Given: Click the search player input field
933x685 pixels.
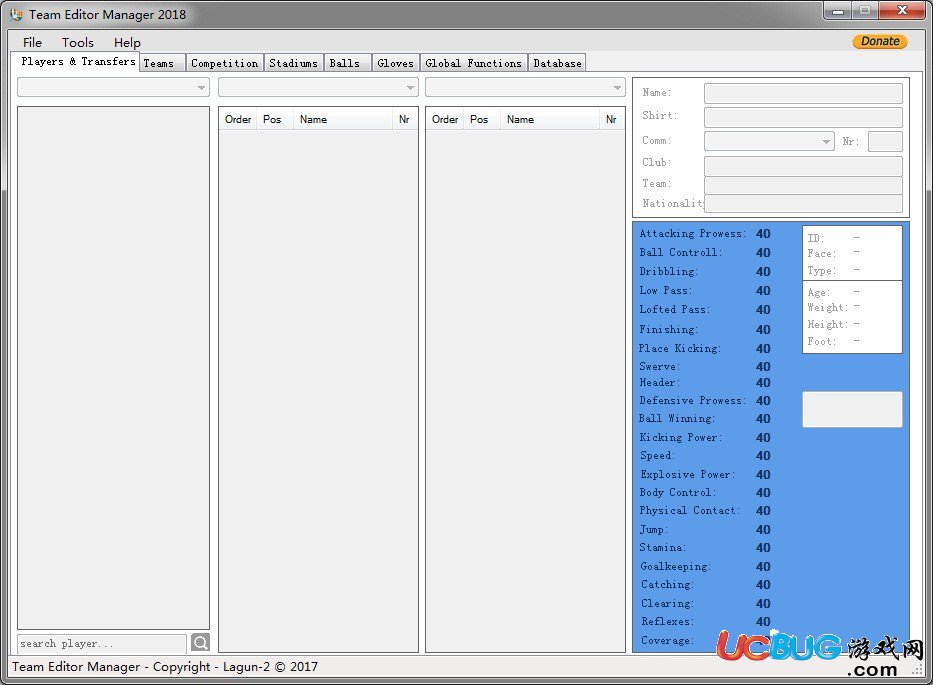Looking at the screenshot, I should pos(102,643).
